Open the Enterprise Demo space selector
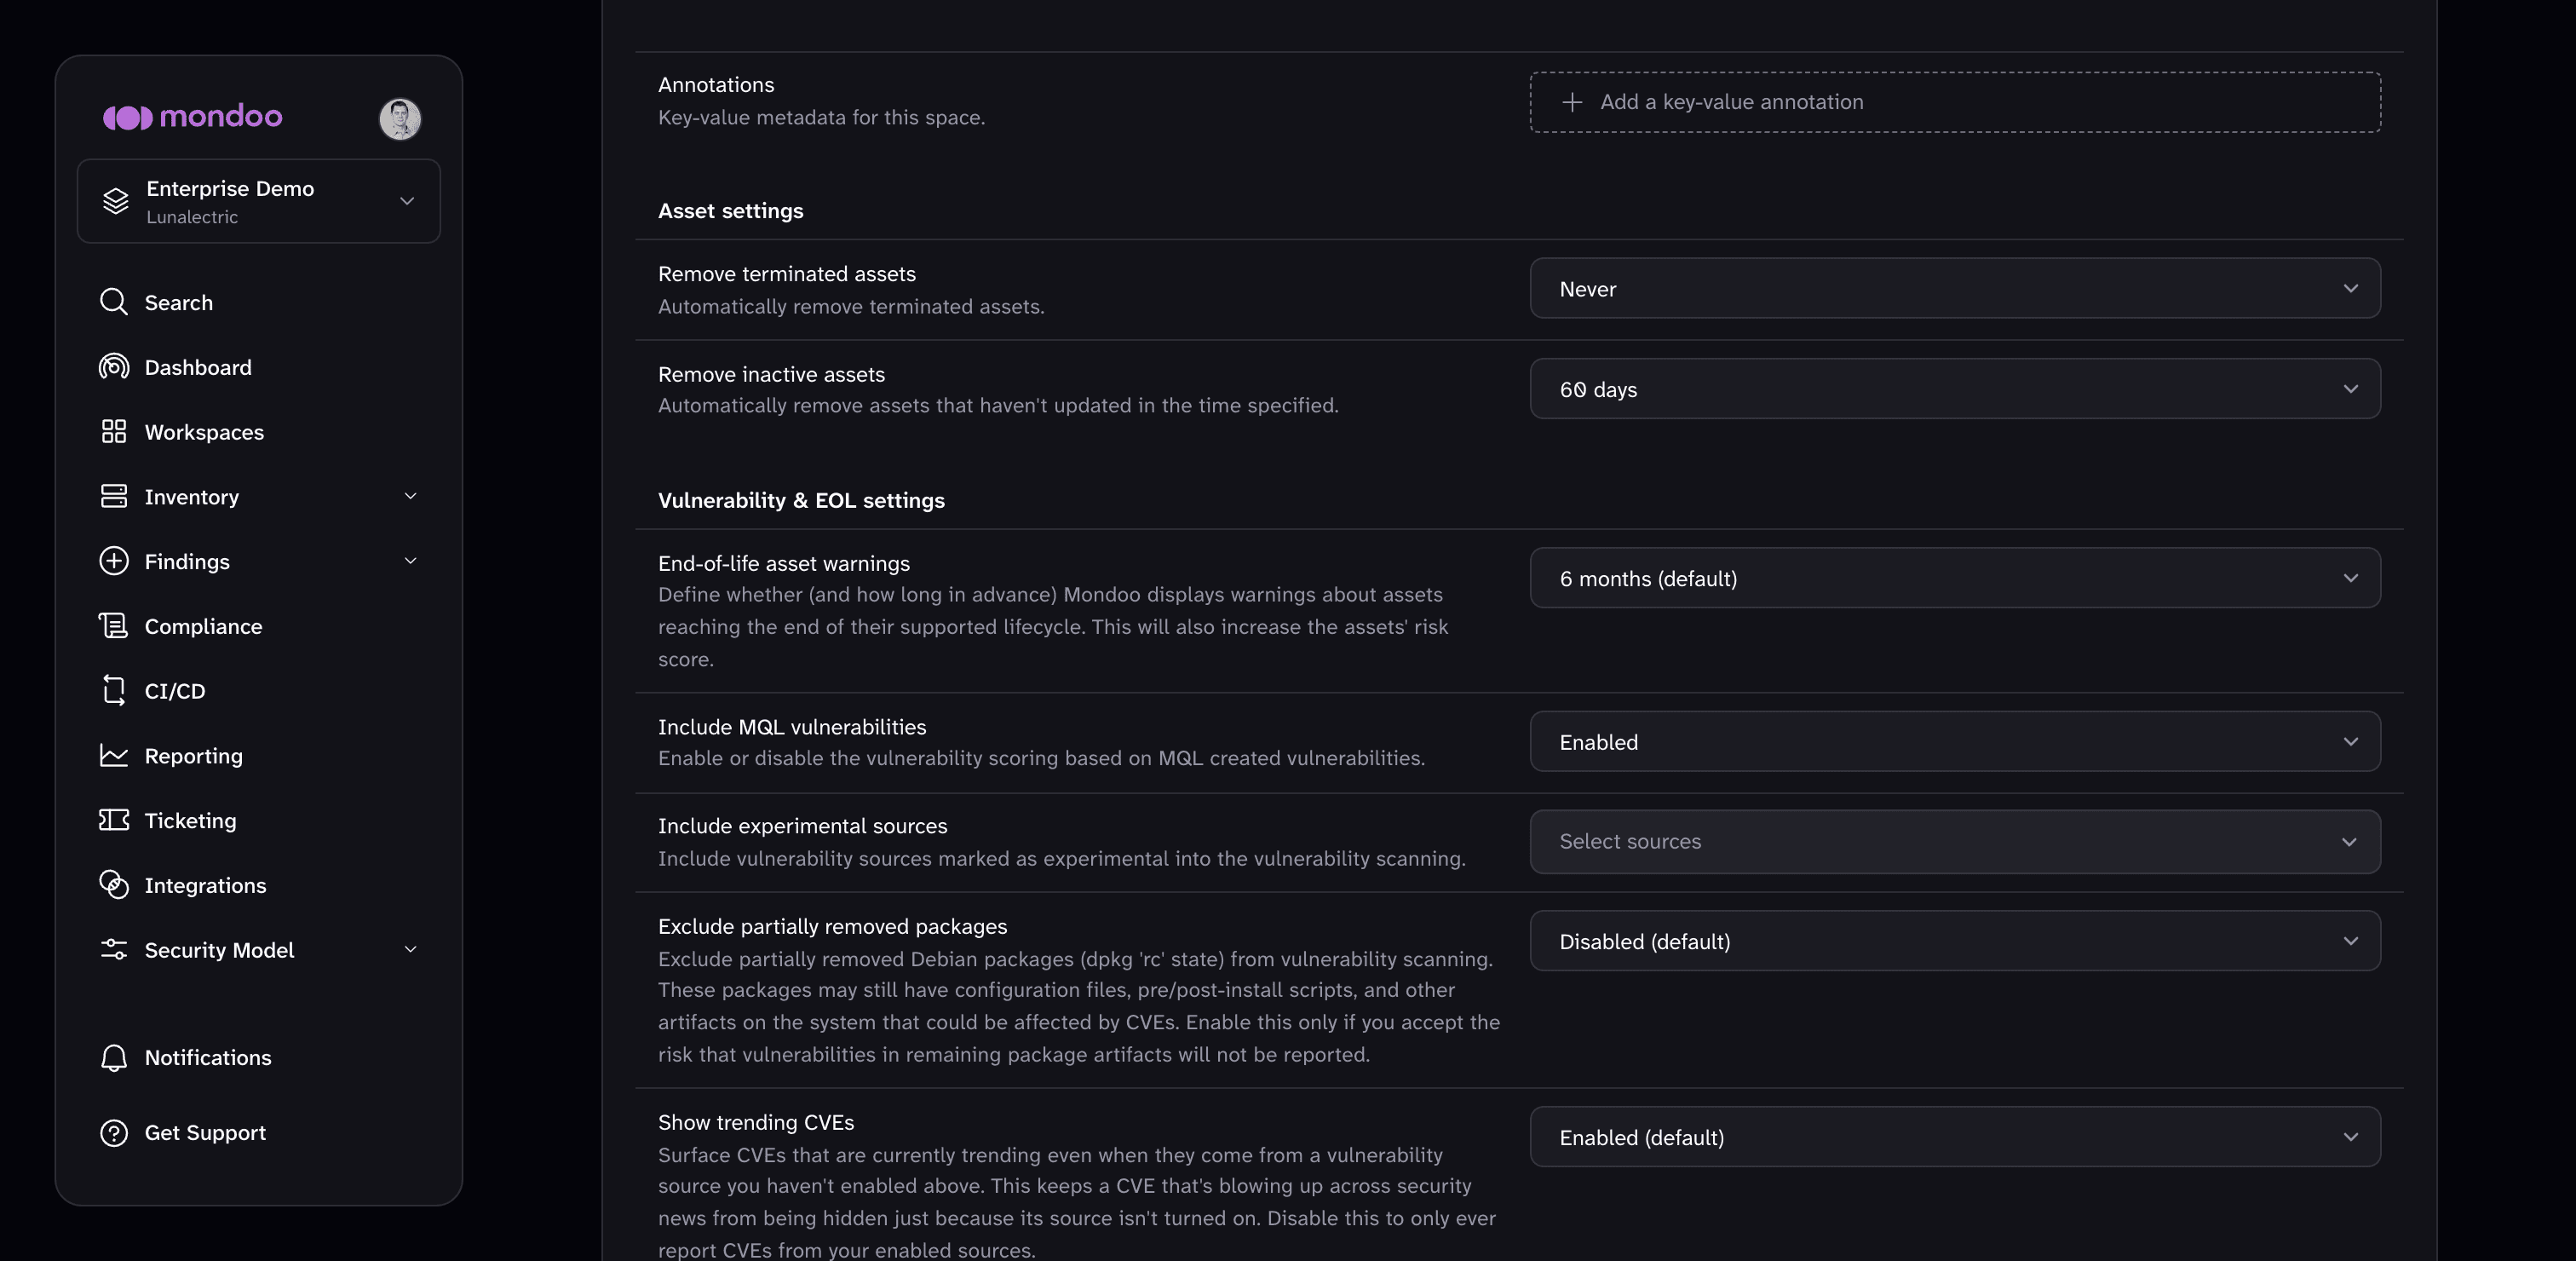This screenshot has width=2576, height=1261. pos(259,201)
